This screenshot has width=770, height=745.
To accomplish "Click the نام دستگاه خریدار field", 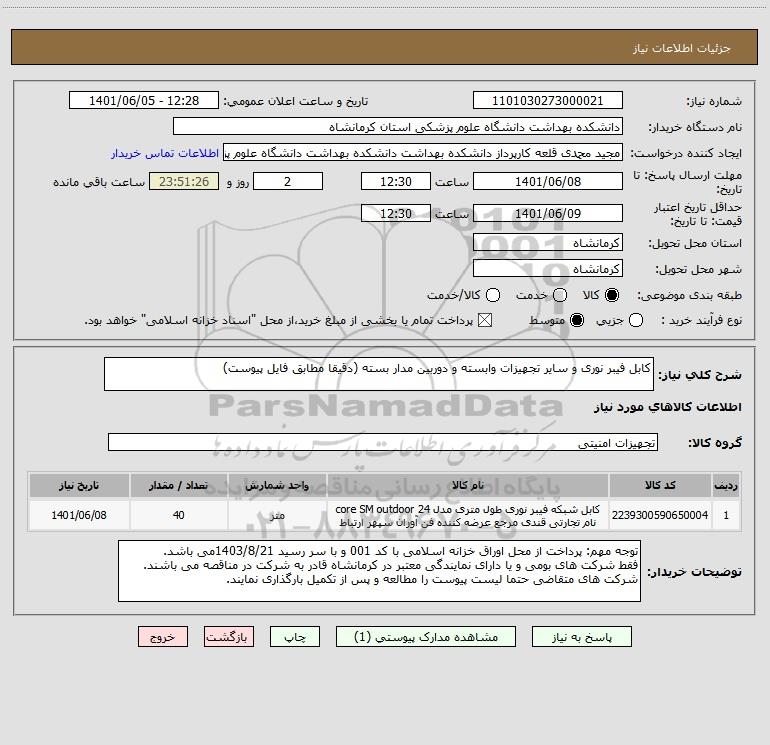I will click(398, 127).
